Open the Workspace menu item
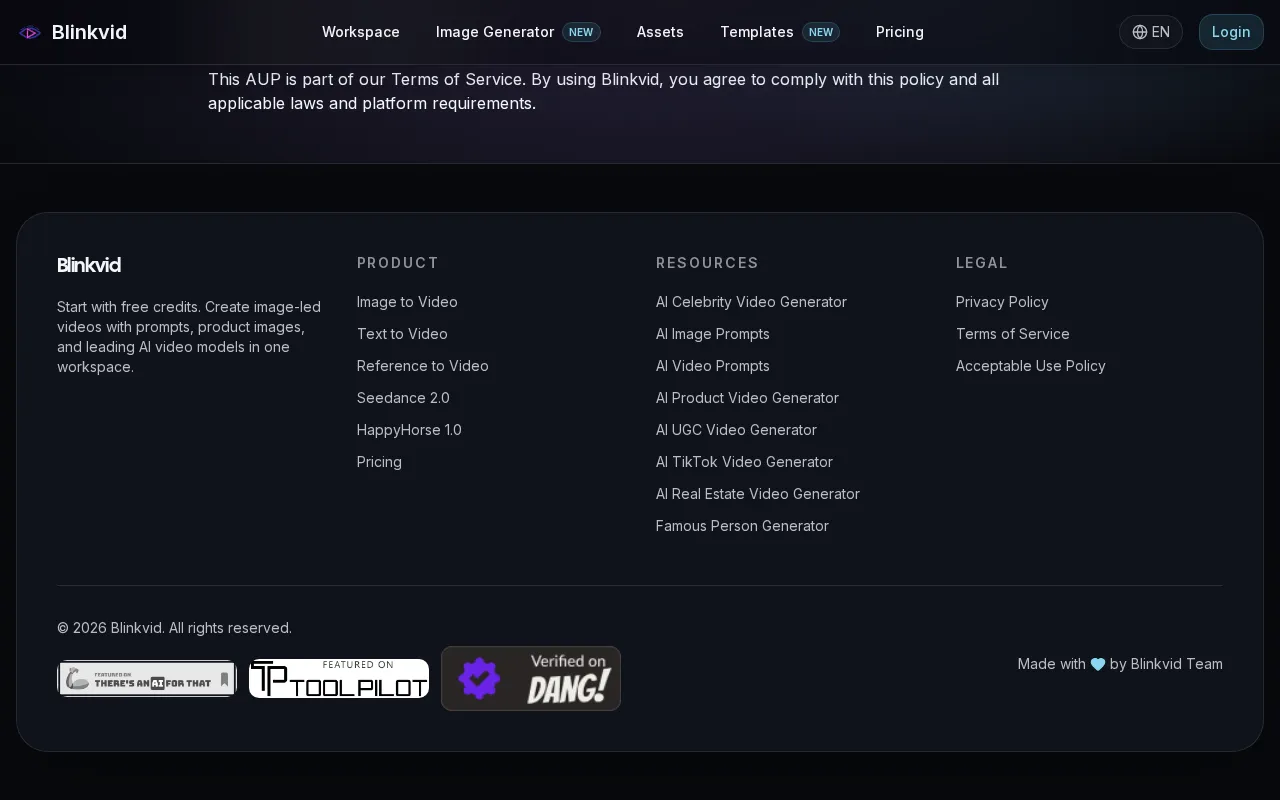 pos(361,32)
